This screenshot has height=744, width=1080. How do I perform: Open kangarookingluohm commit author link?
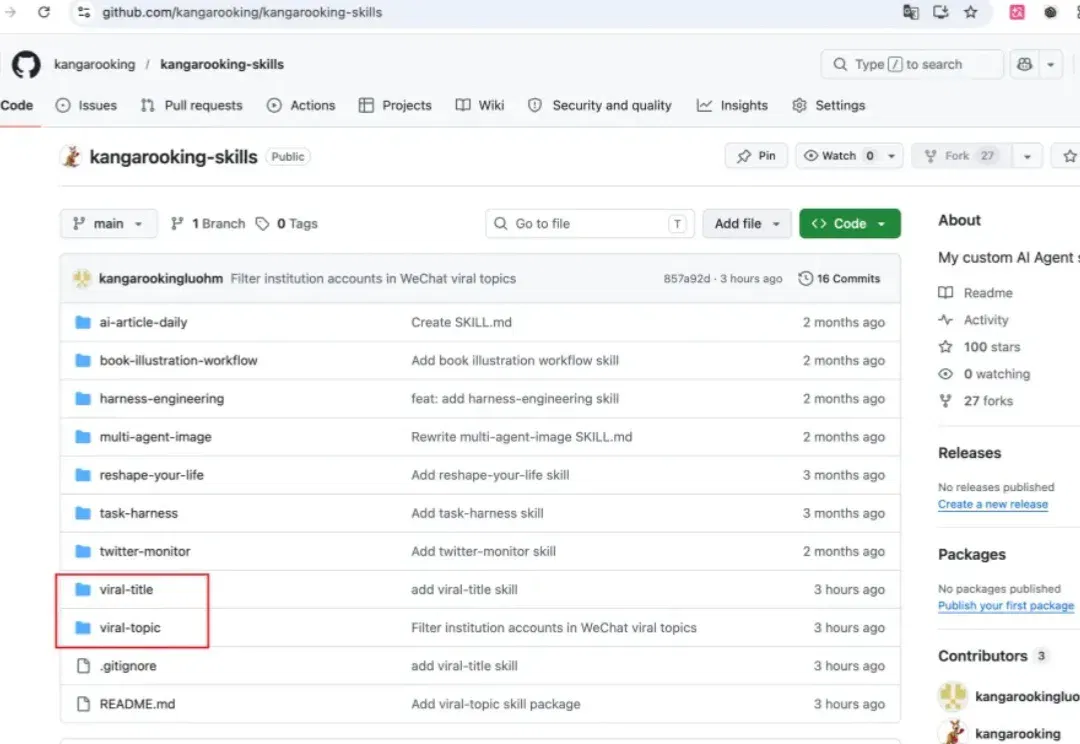coord(160,278)
